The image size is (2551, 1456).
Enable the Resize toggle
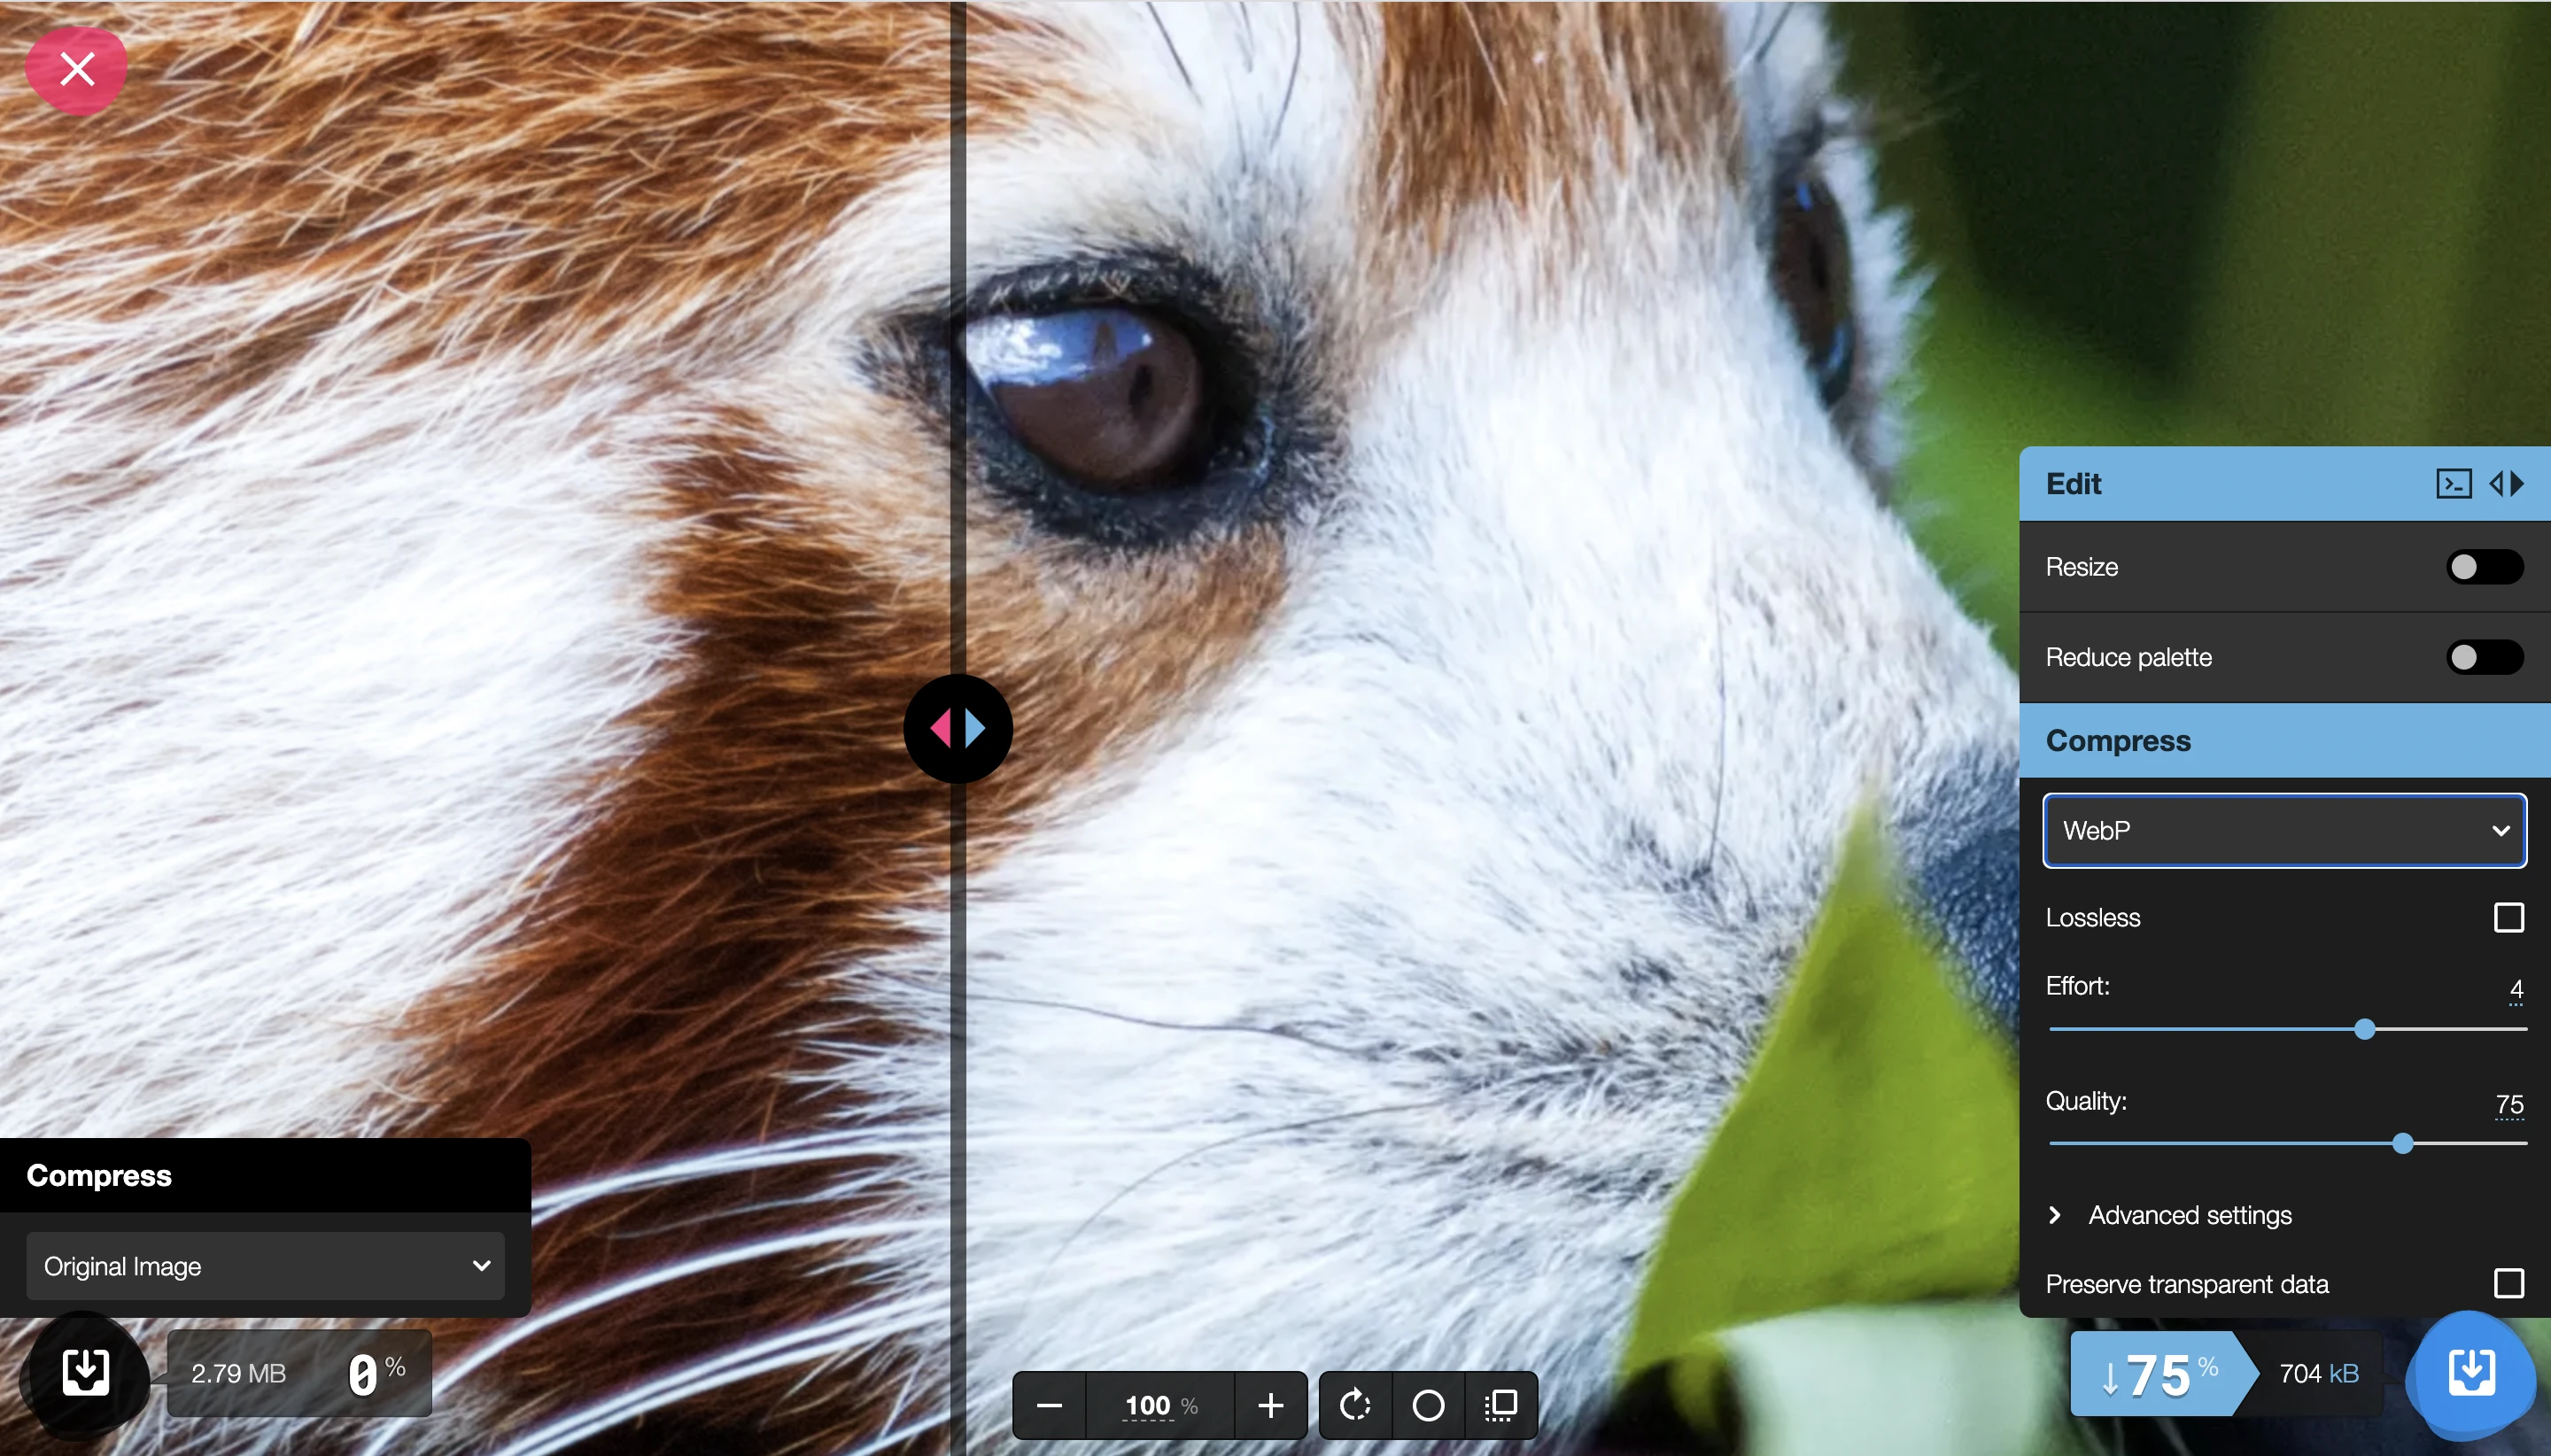click(2484, 567)
